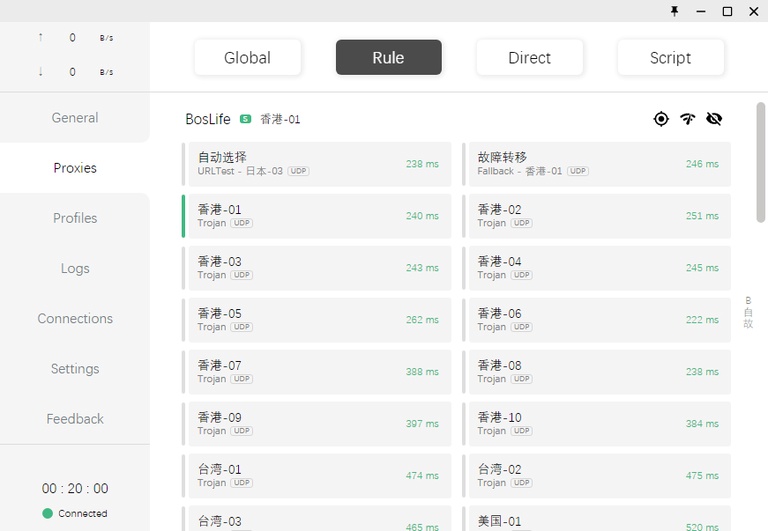The image size is (768, 531).
Task: Click the green Connected status dot
Action: tap(47, 513)
